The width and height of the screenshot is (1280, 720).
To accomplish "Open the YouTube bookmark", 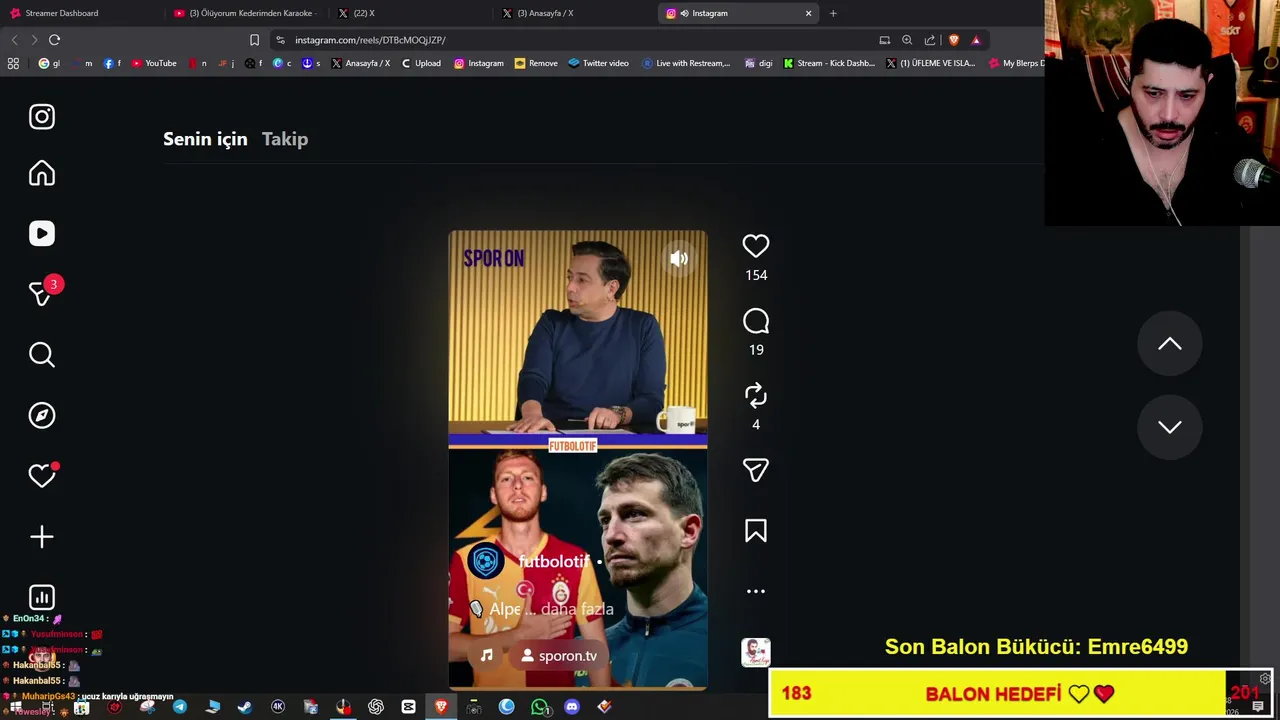I will pyautogui.click(x=154, y=63).
